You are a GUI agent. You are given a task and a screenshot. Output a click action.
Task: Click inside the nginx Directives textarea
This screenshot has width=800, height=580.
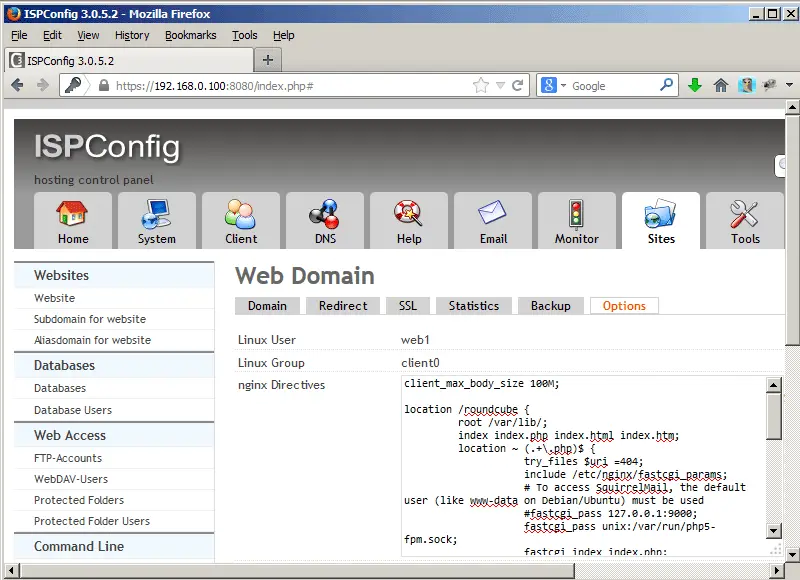(584, 466)
